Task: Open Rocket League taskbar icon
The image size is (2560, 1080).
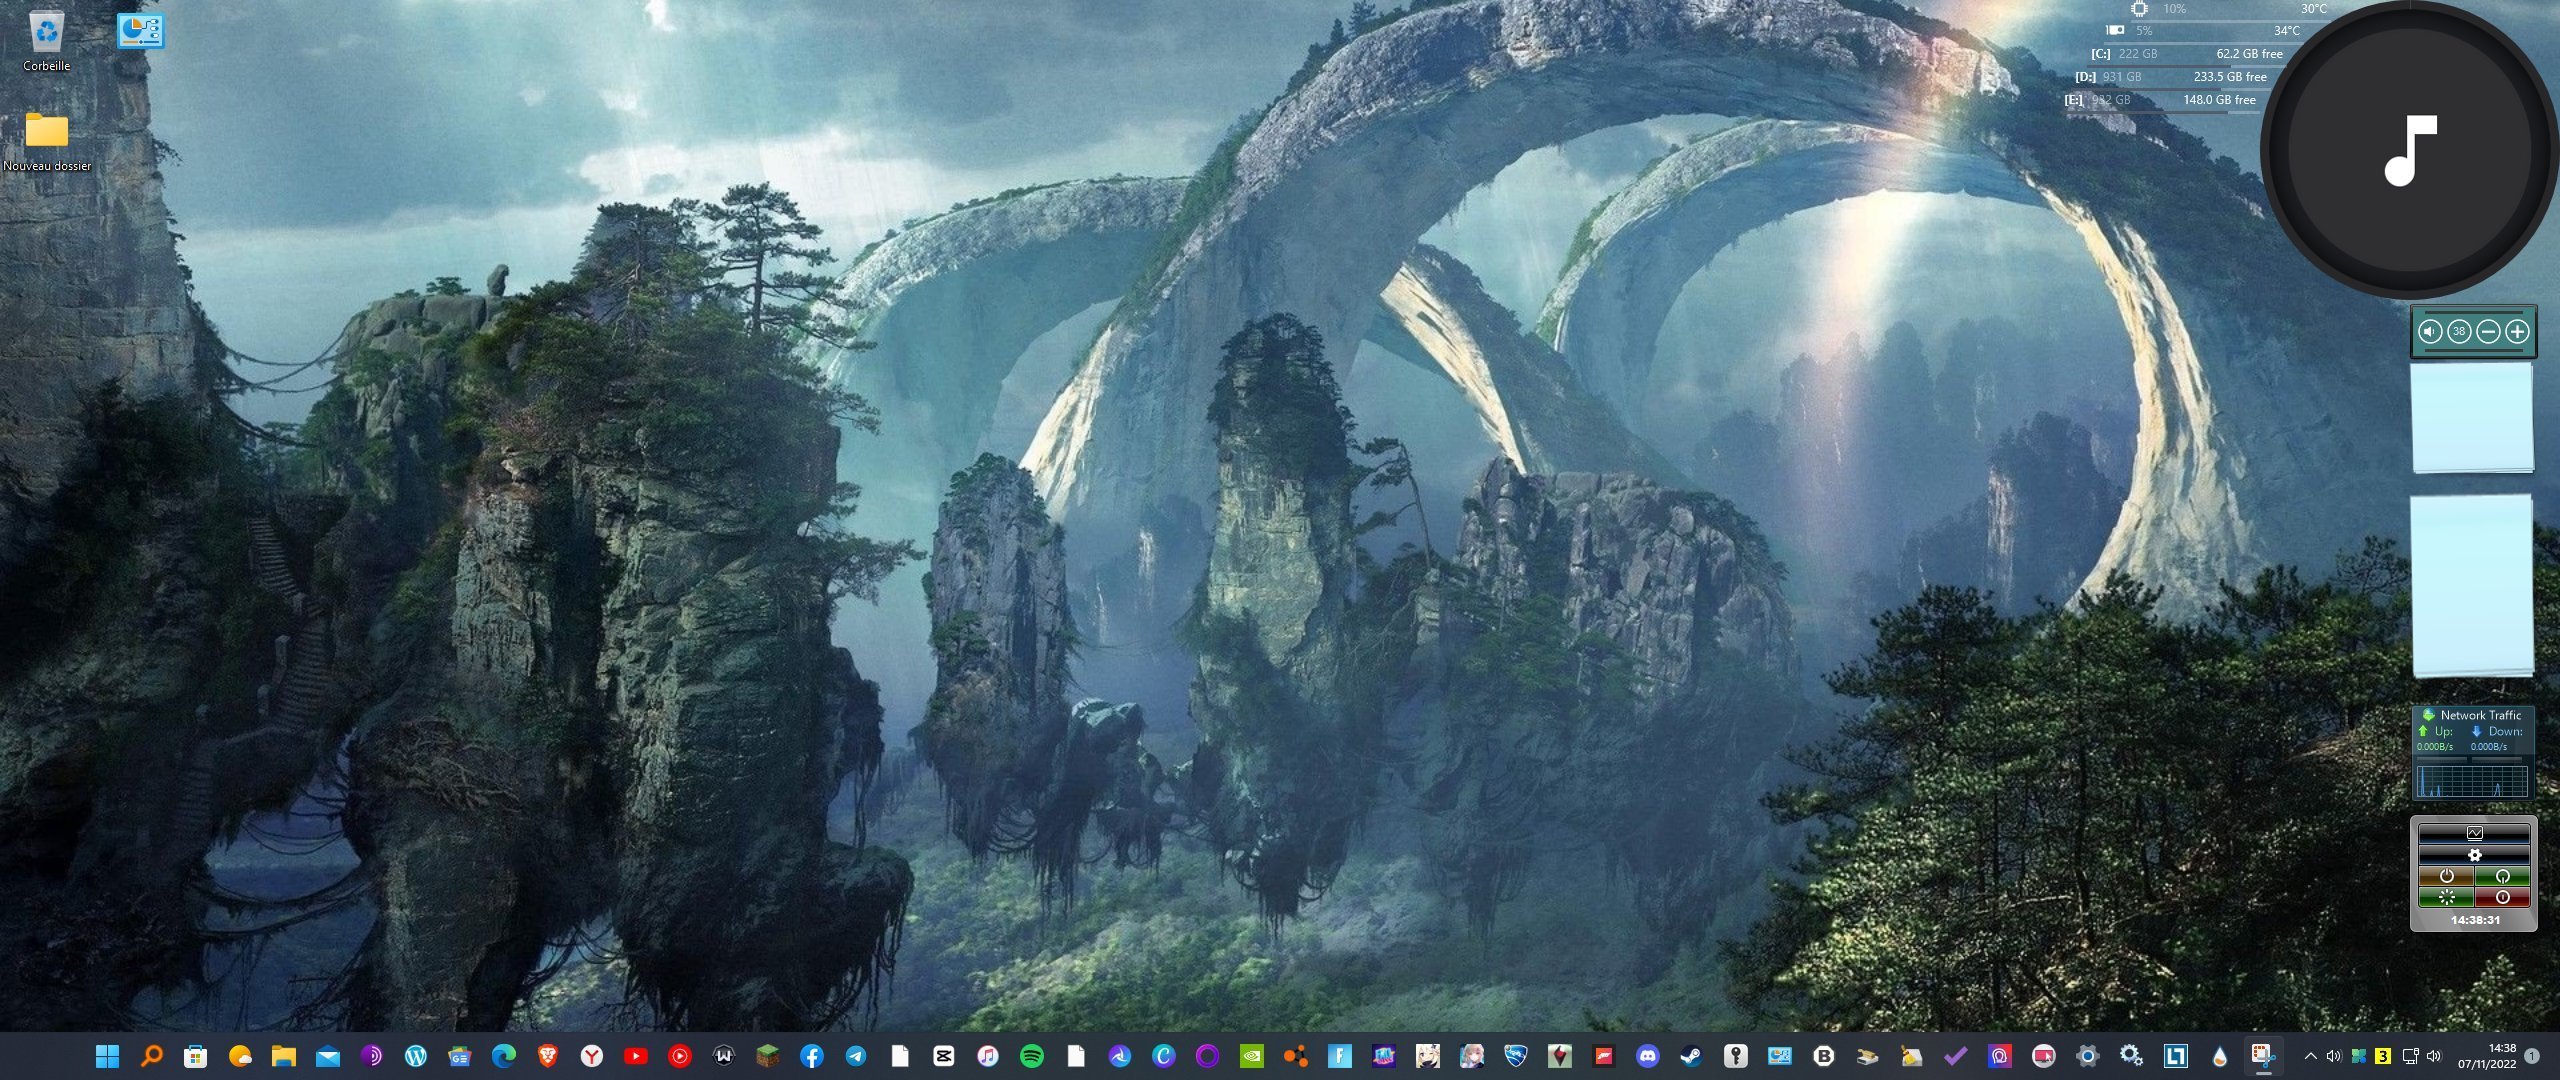Action: click(x=1516, y=1056)
